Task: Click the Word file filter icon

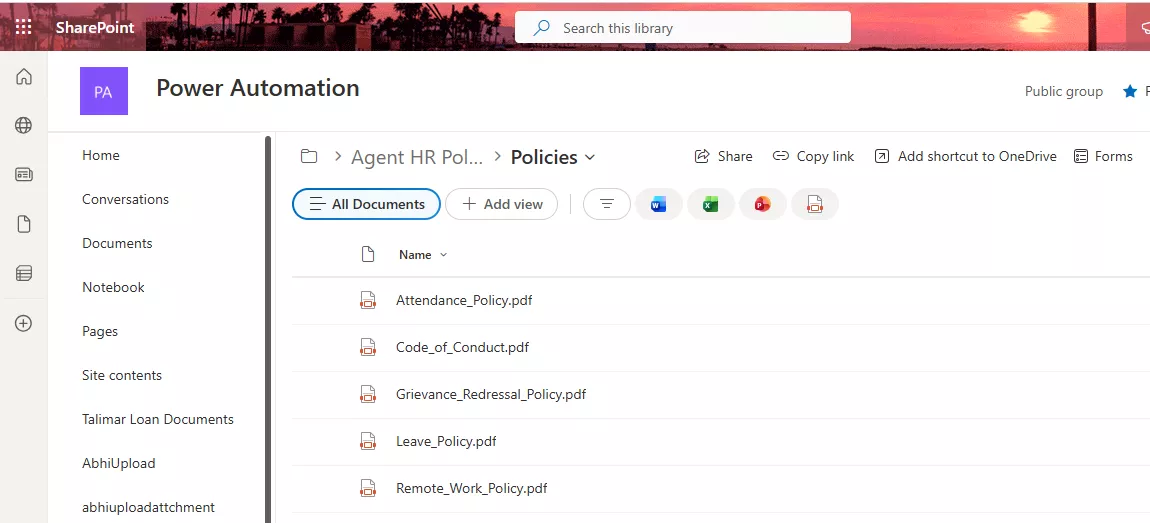Action: click(x=658, y=204)
